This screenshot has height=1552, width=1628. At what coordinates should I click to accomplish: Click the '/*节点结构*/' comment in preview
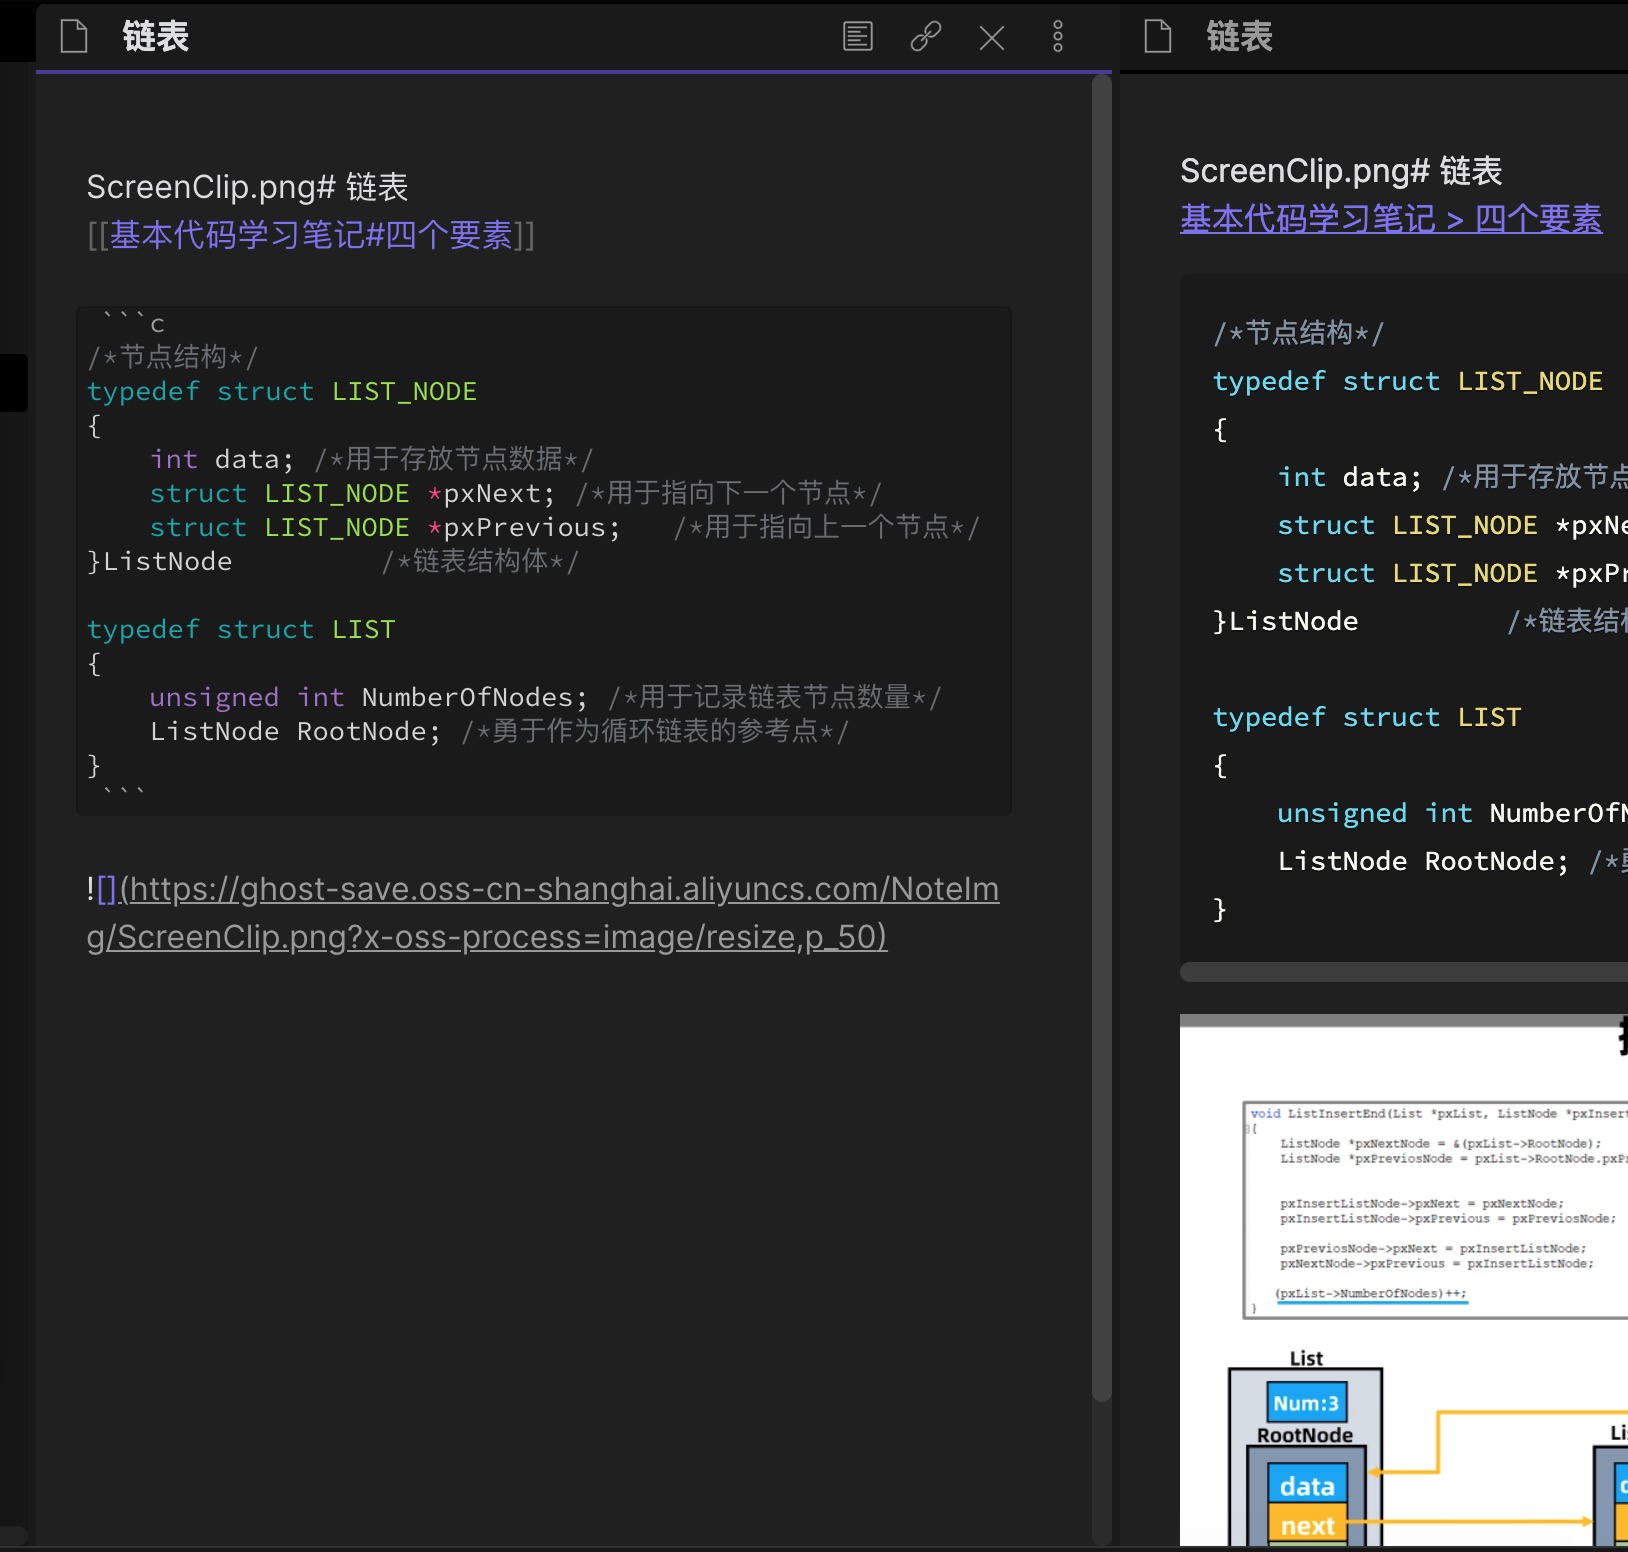(1298, 333)
